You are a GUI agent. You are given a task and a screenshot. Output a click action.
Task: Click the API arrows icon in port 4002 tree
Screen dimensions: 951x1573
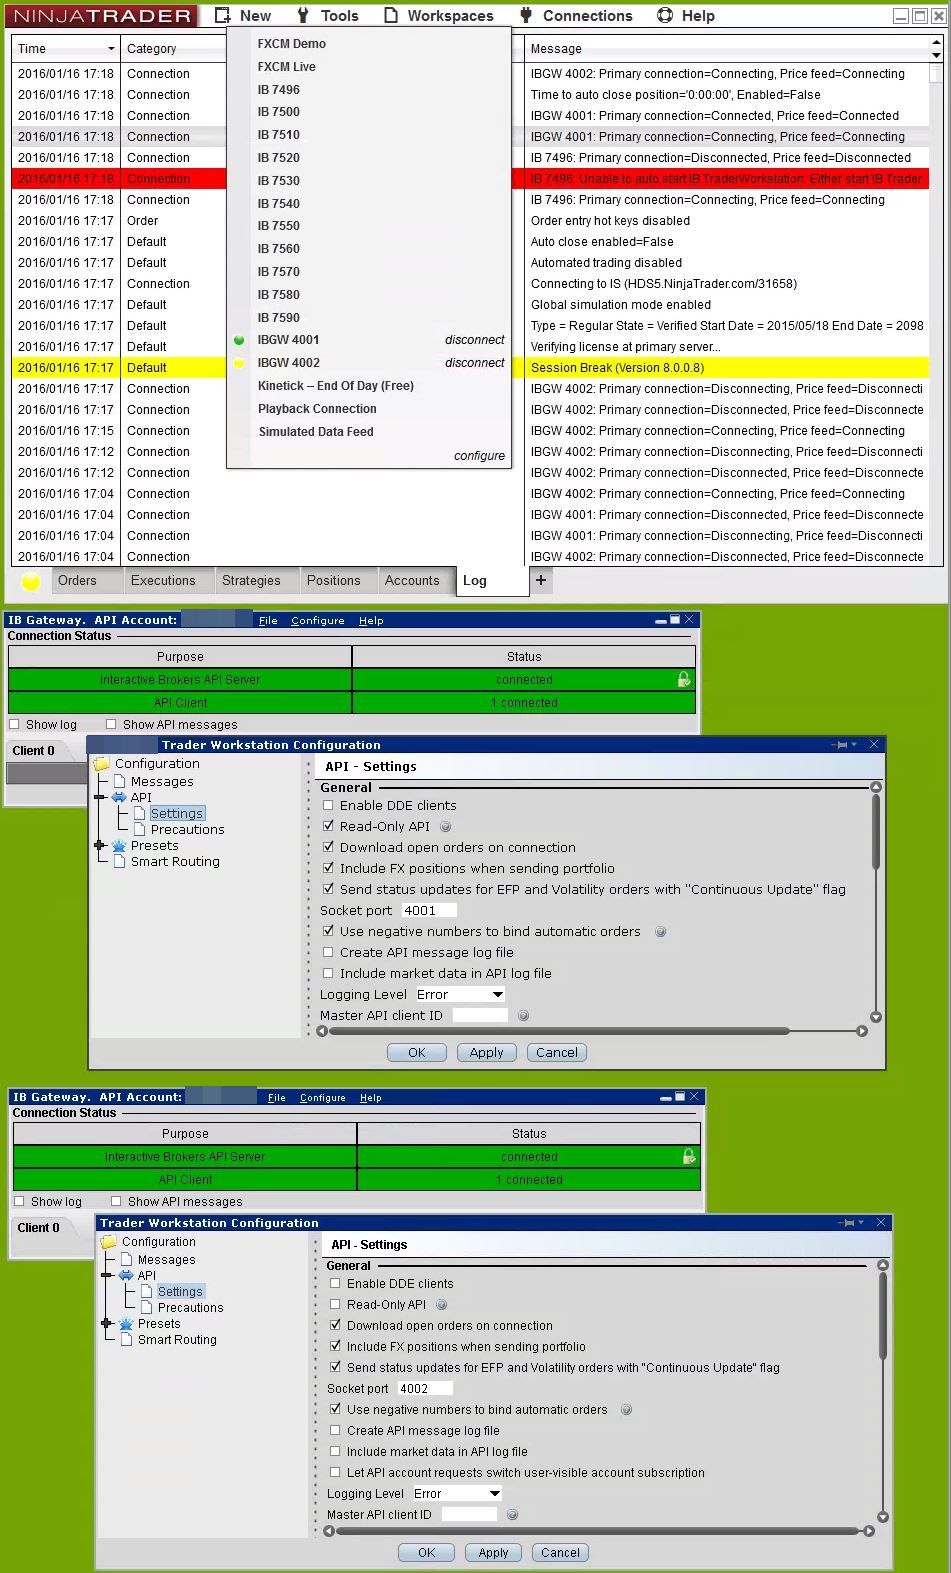(x=126, y=1276)
